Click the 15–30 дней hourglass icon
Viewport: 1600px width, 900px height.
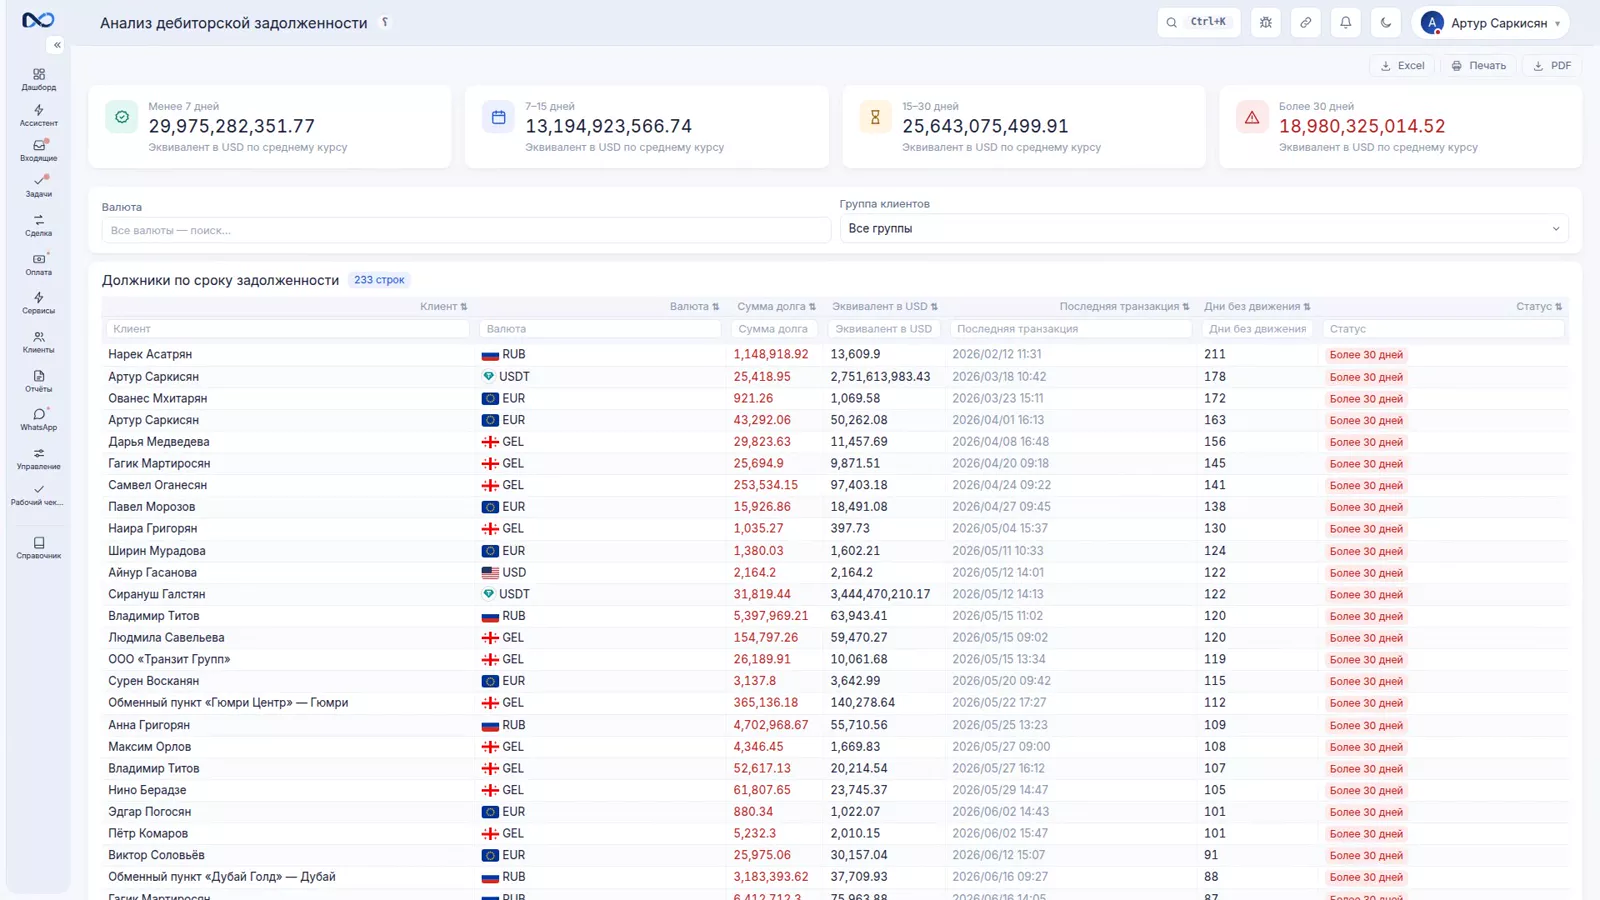pos(875,117)
